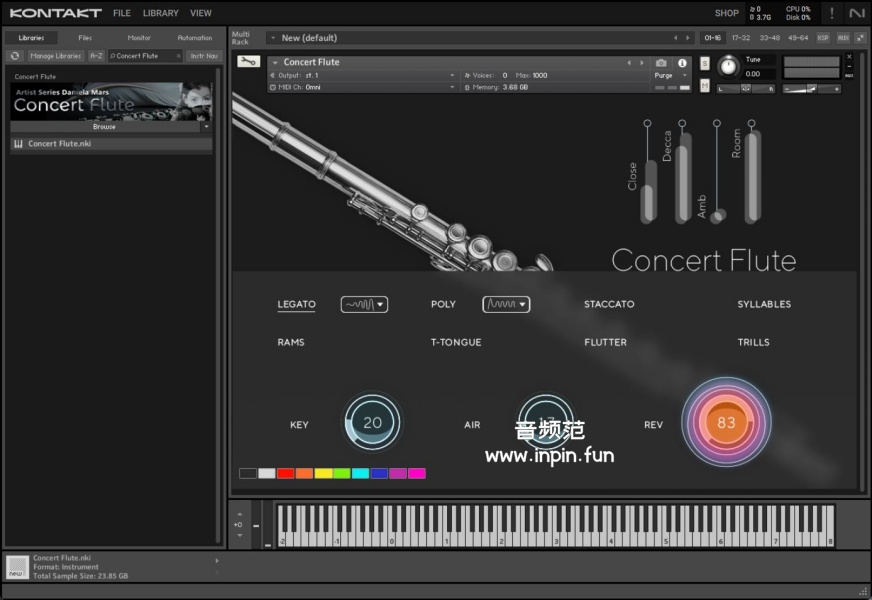Adjust the REV knob showing 83
The height and width of the screenshot is (600, 872).
726,423
